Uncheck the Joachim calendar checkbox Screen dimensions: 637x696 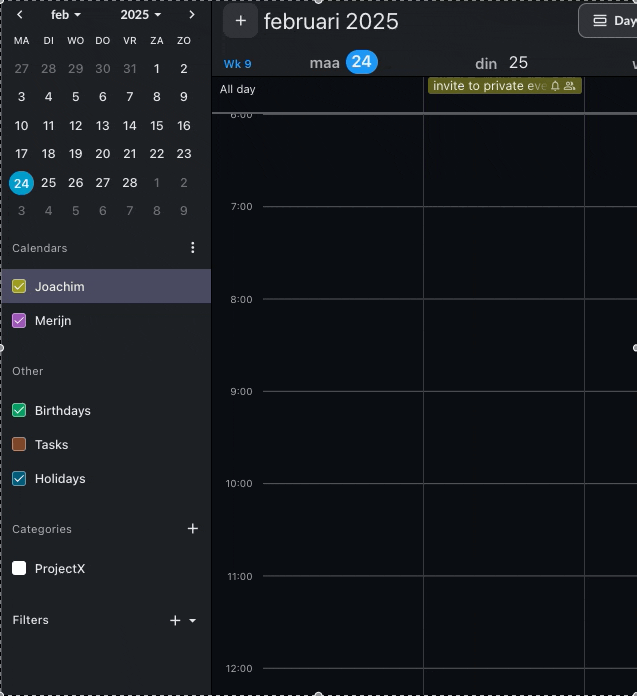click(19, 287)
